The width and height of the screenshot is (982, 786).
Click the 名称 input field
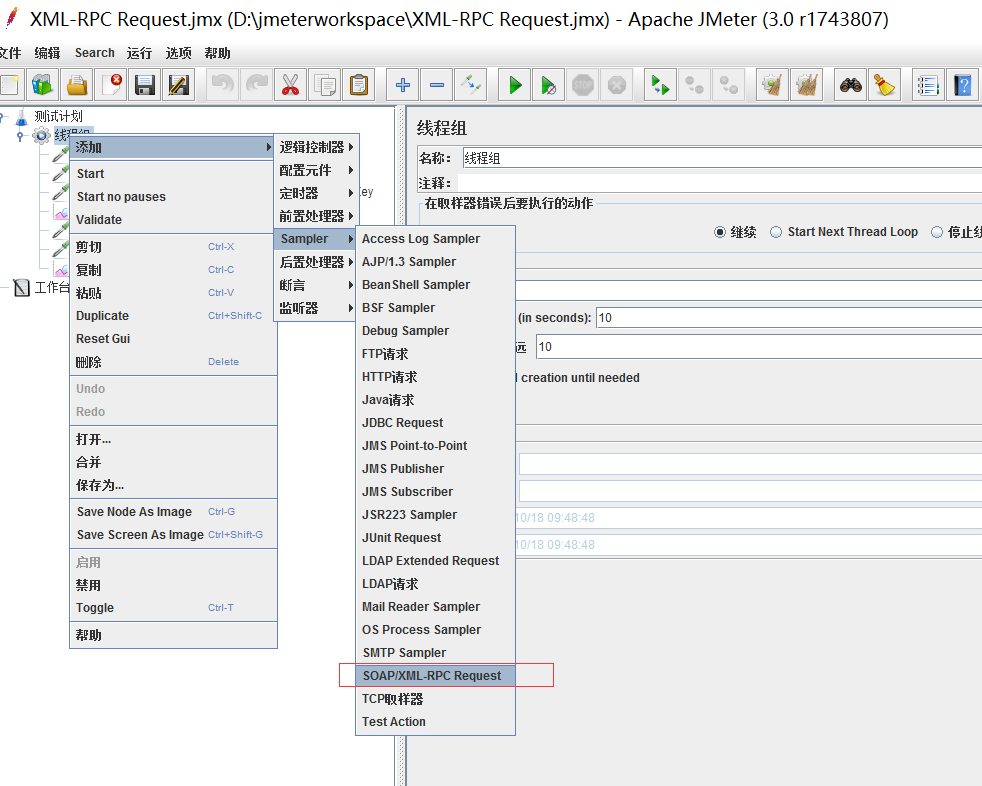722,158
